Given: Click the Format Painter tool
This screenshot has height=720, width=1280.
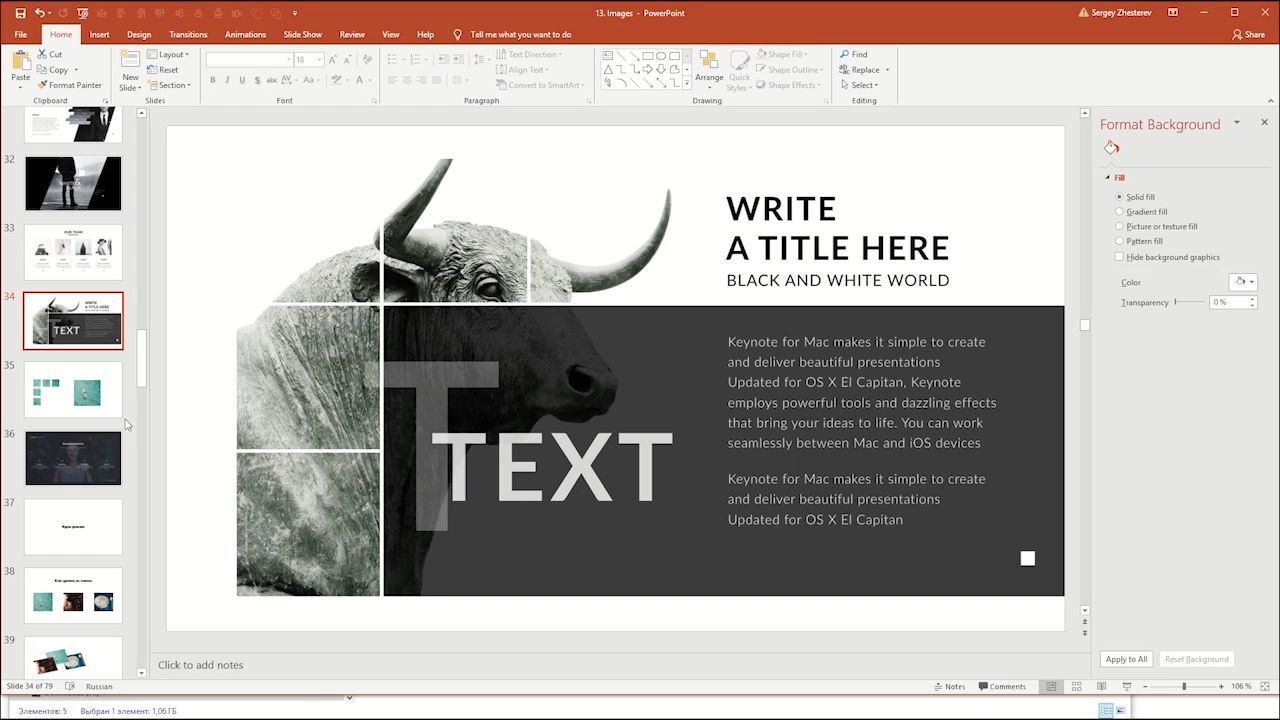Looking at the screenshot, I should [69, 85].
